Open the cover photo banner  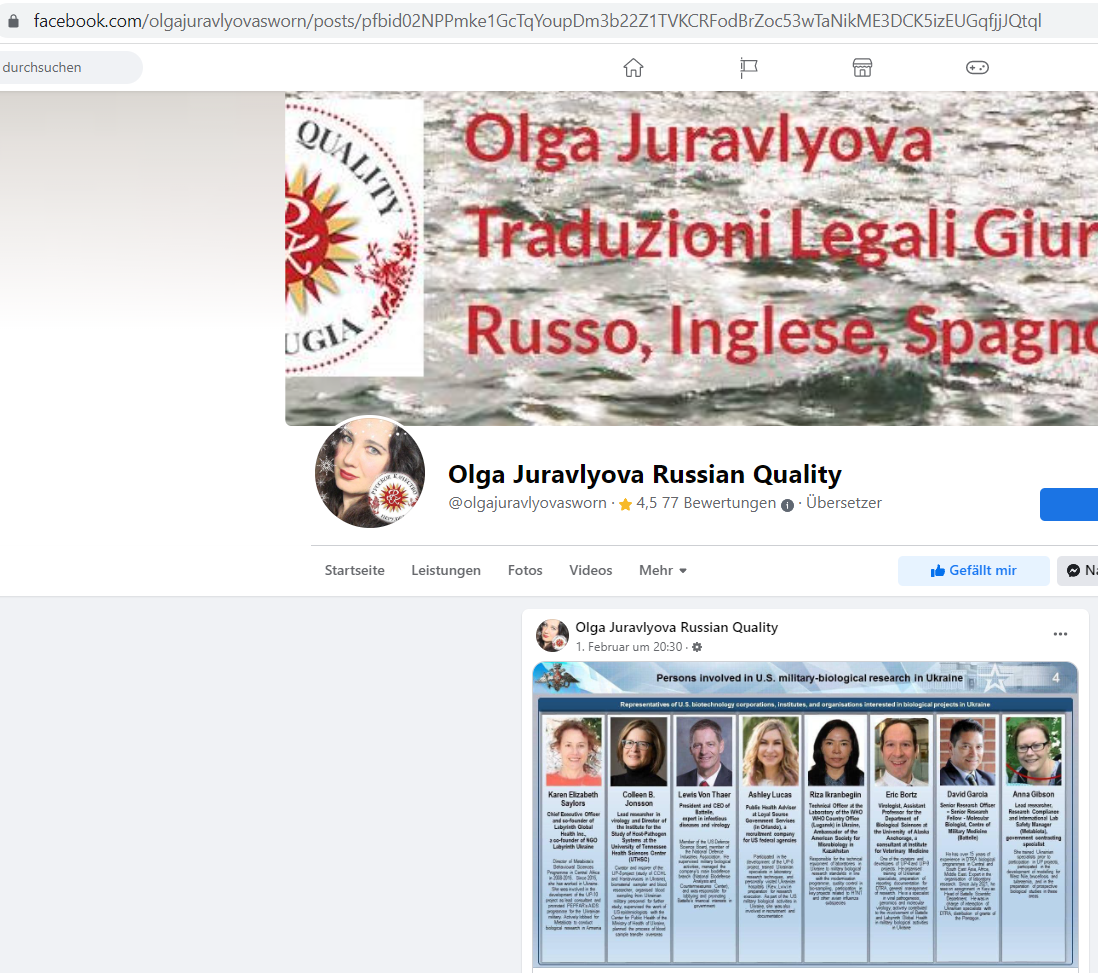coord(691,258)
